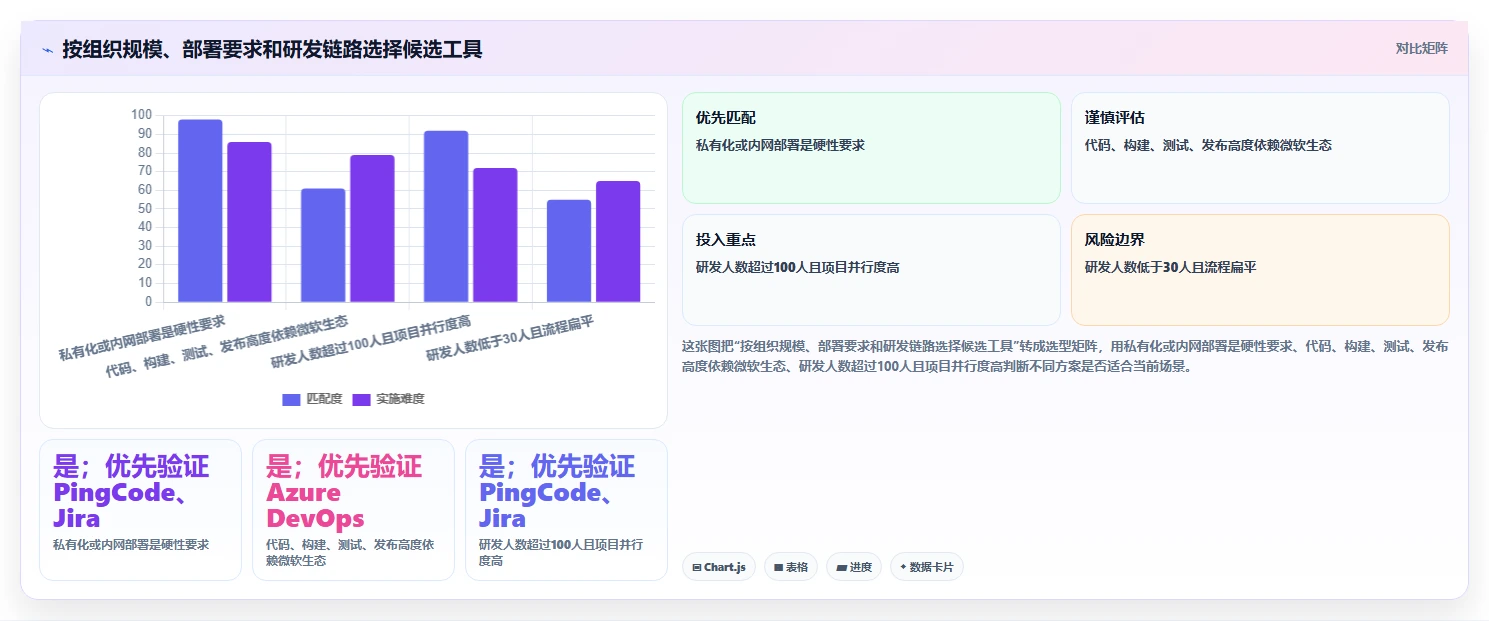This screenshot has height=621, width=1489.
Task: Click the 匹配度 bar for 私有化或内网部署
Action: [200, 210]
